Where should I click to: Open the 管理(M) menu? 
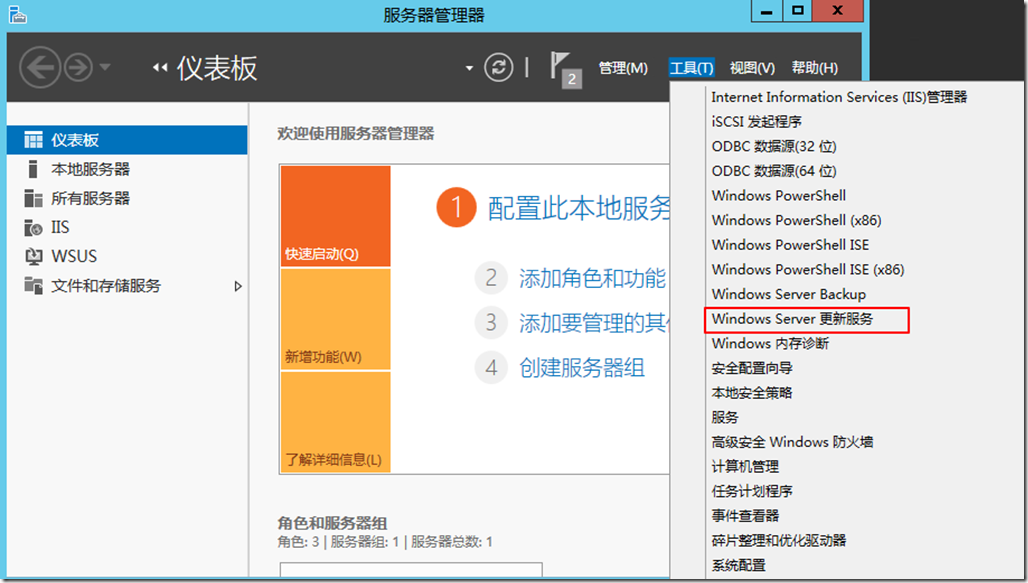pyautogui.click(x=623, y=68)
